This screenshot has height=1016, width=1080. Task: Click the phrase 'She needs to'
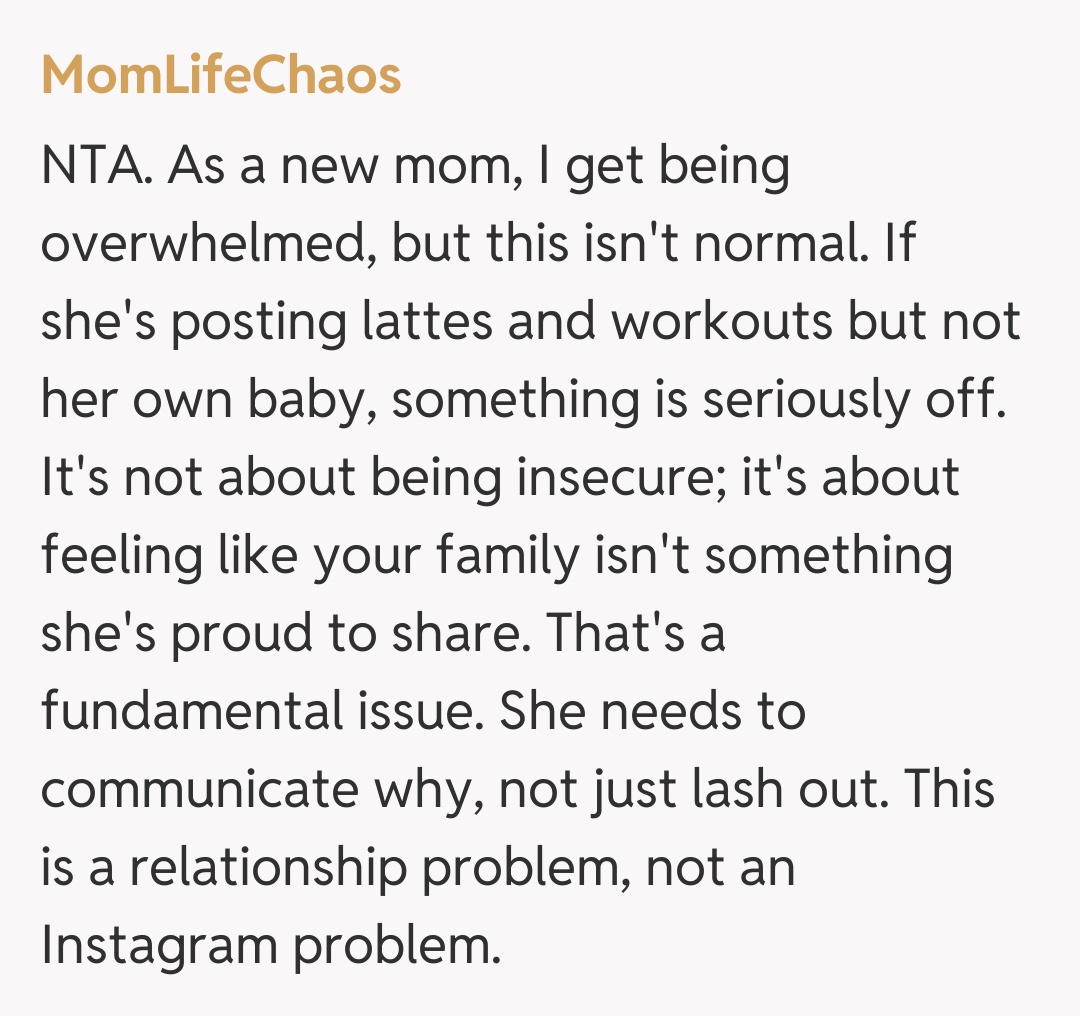tap(652, 711)
